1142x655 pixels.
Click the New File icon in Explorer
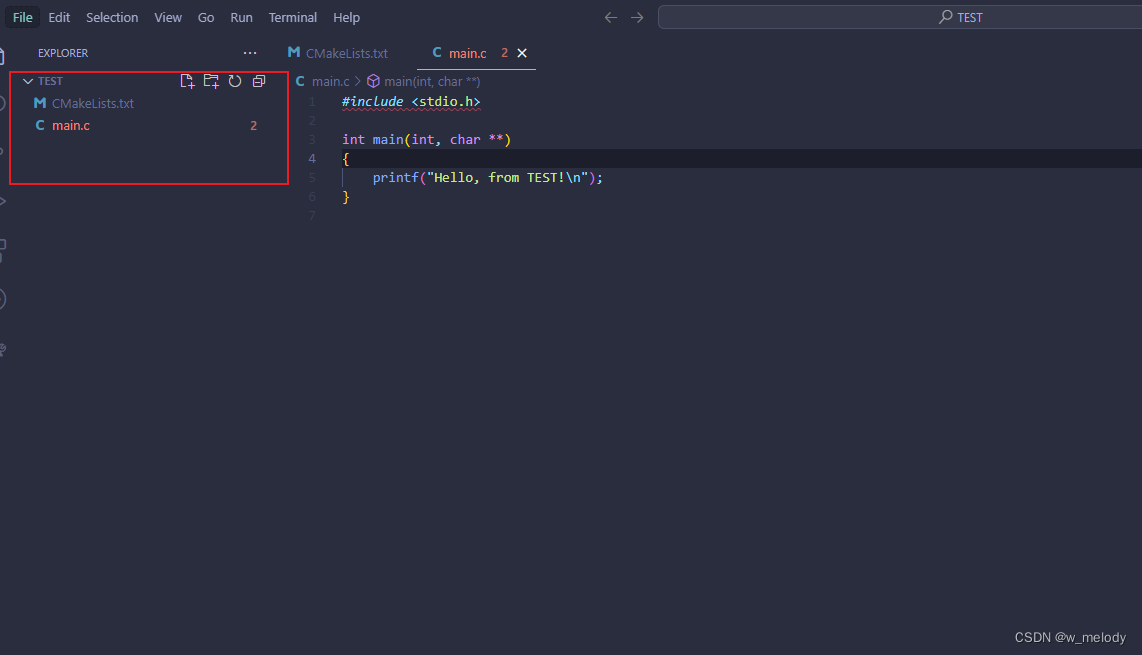(187, 81)
